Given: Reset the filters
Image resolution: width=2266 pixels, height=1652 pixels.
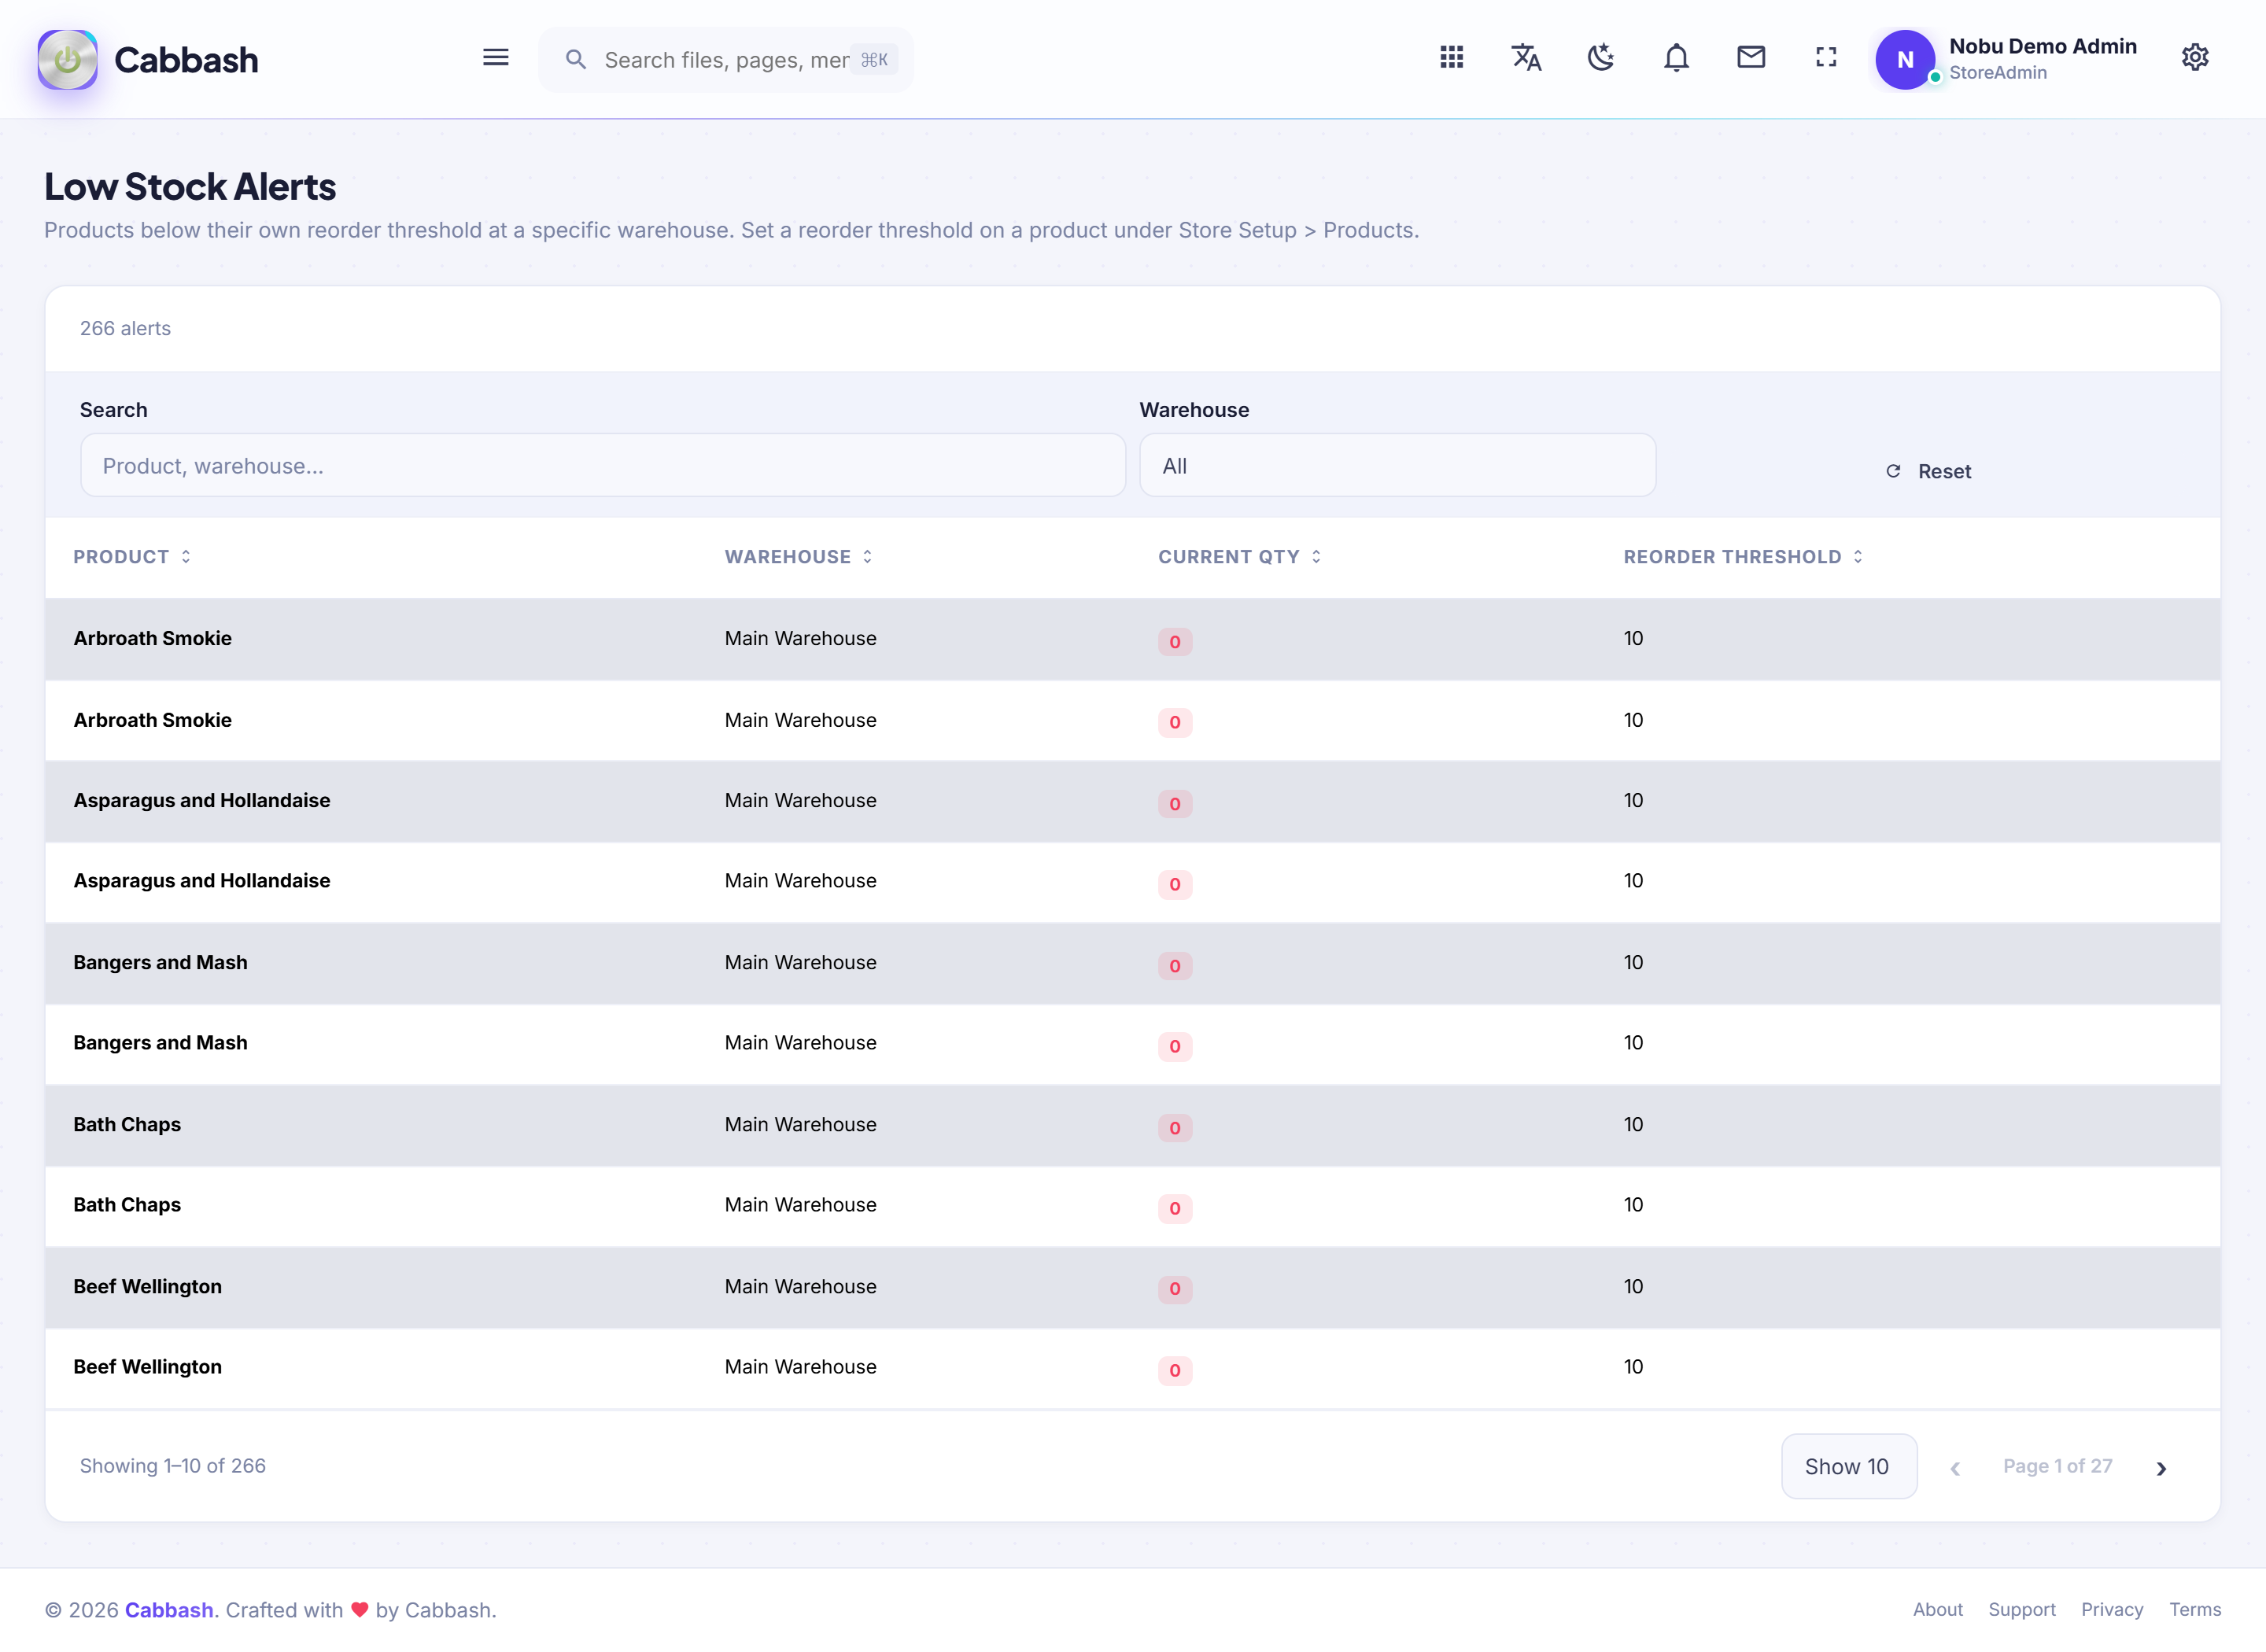Looking at the screenshot, I should click(1928, 471).
